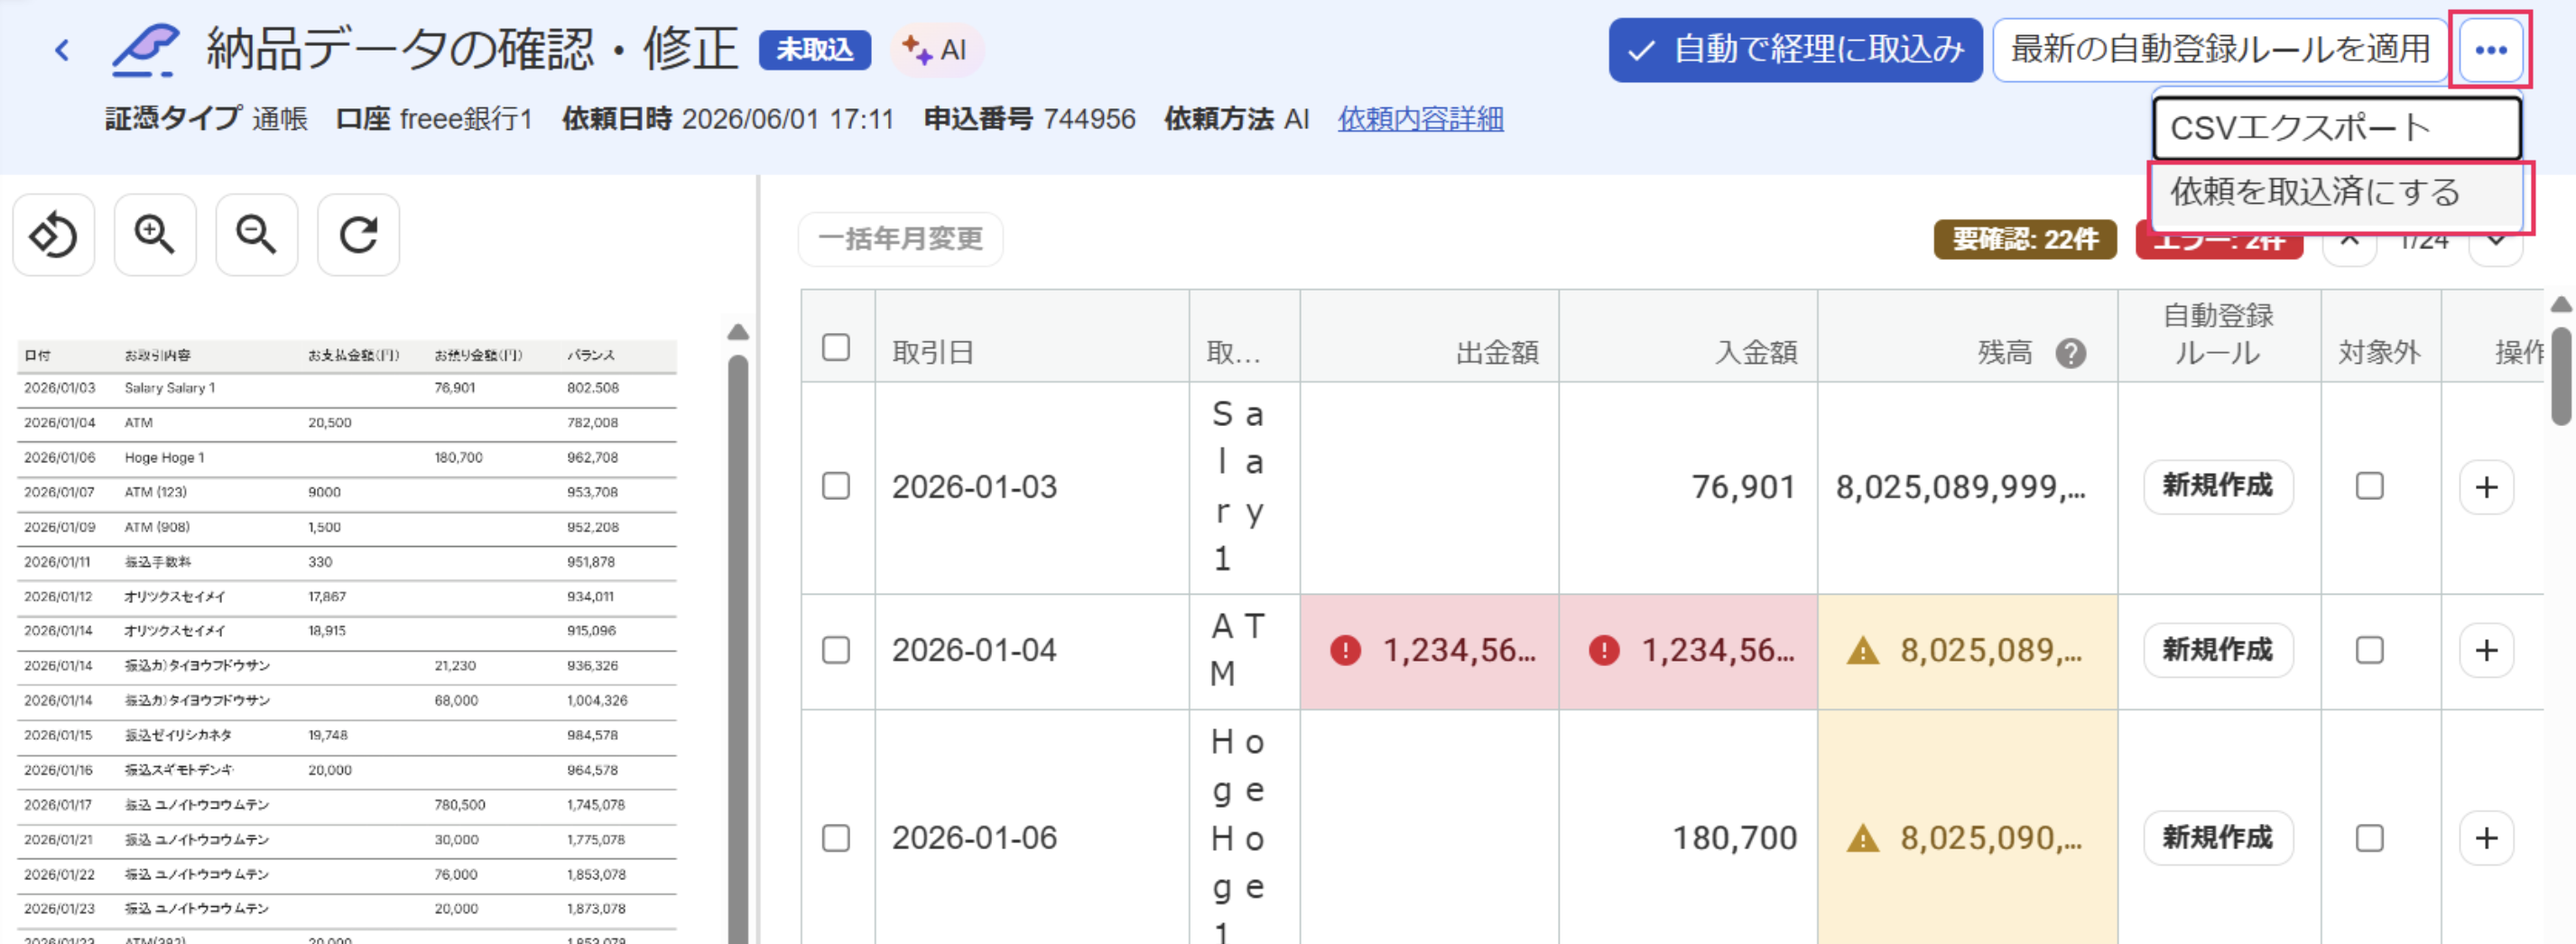Rotate the passbook image counterclockwise
Viewport: 2576px width, 944px height.
(54, 235)
